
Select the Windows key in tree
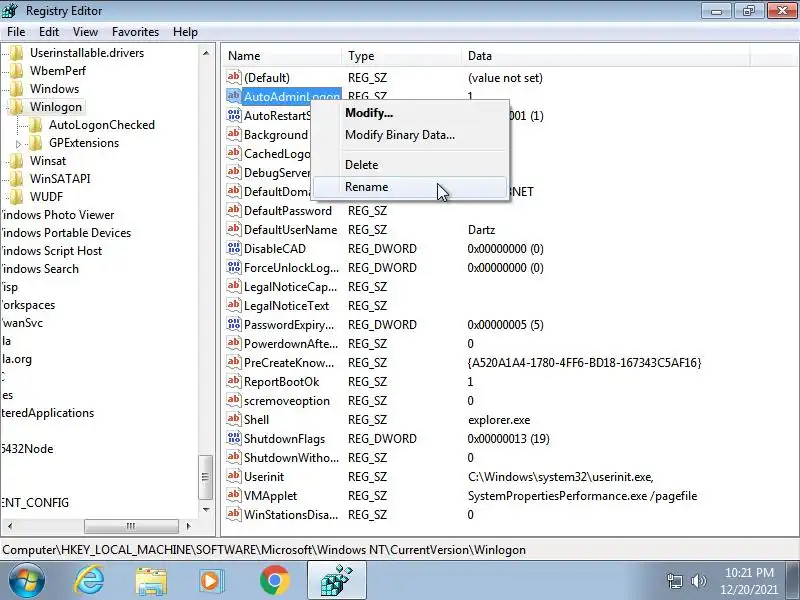pos(54,89)
